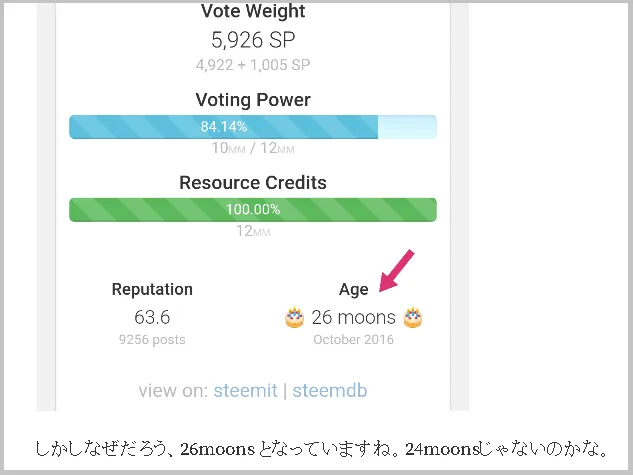
Task: Select the Voting Power heading
Action: pyautogui.click(x=253, y=100)
